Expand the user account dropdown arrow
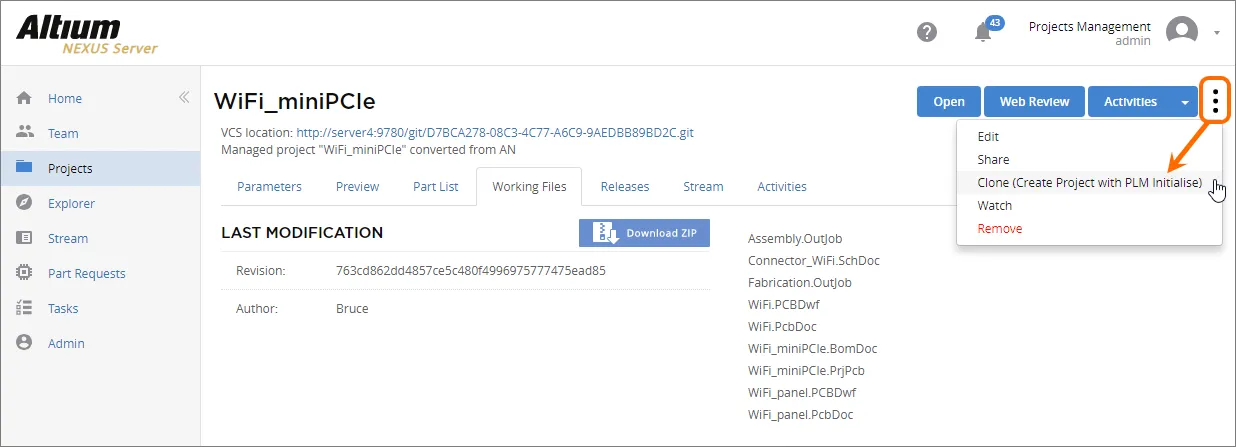Image resolution: width=1236 pixels, height=447 pixels. pos(1217,33)
